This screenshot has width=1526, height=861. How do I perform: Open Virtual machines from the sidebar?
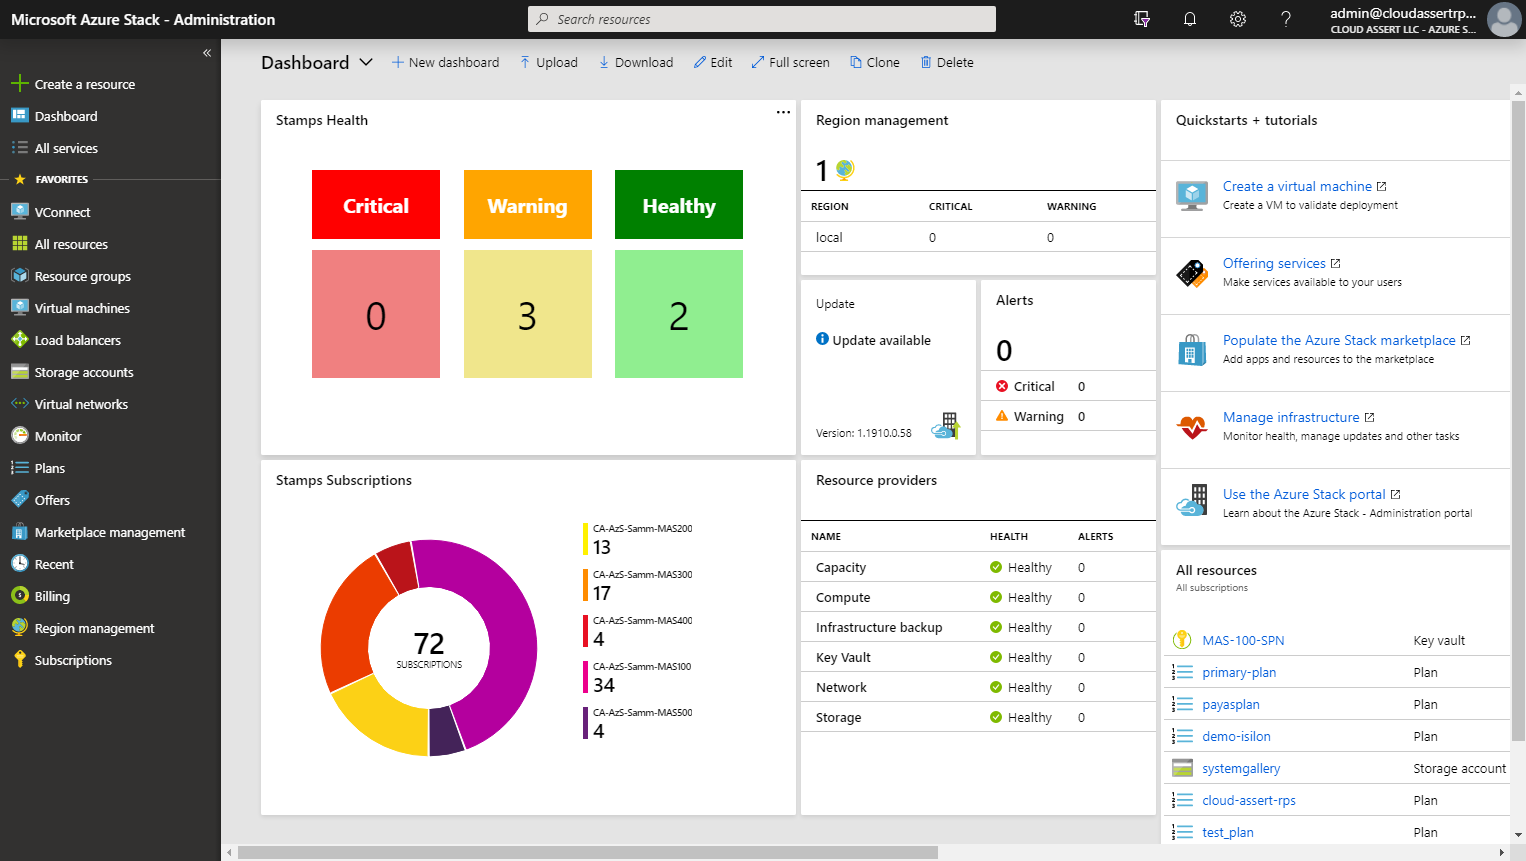(x=22, y=308)
